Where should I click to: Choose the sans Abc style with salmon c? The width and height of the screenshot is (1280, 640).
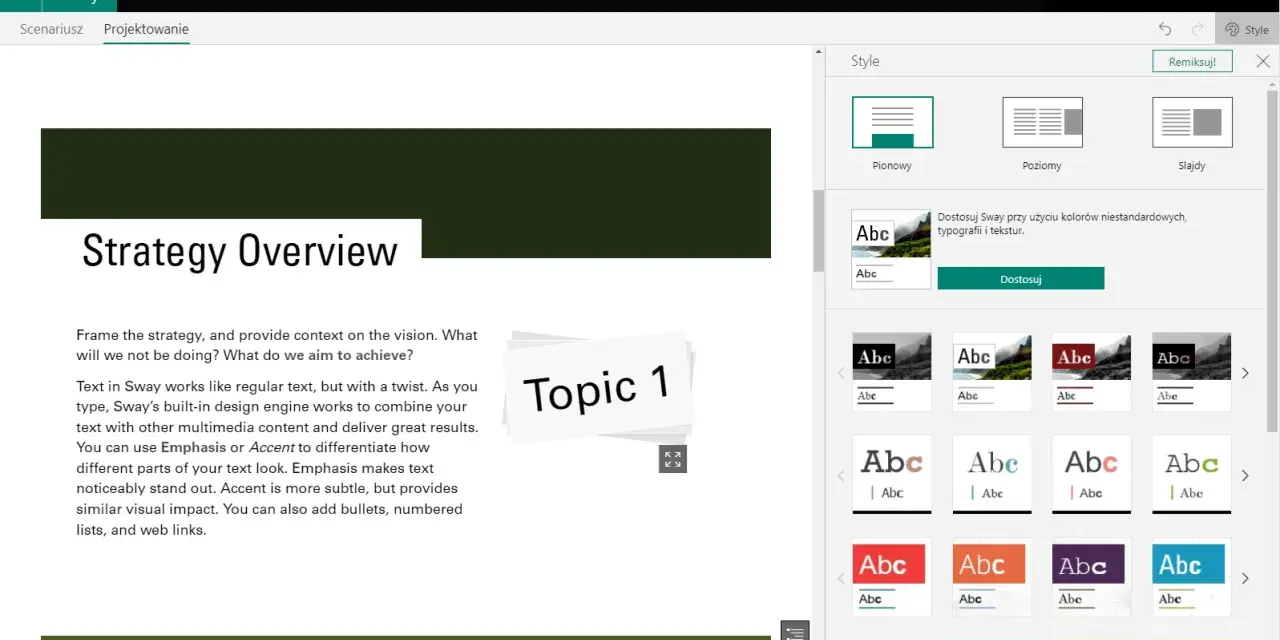1092,474
